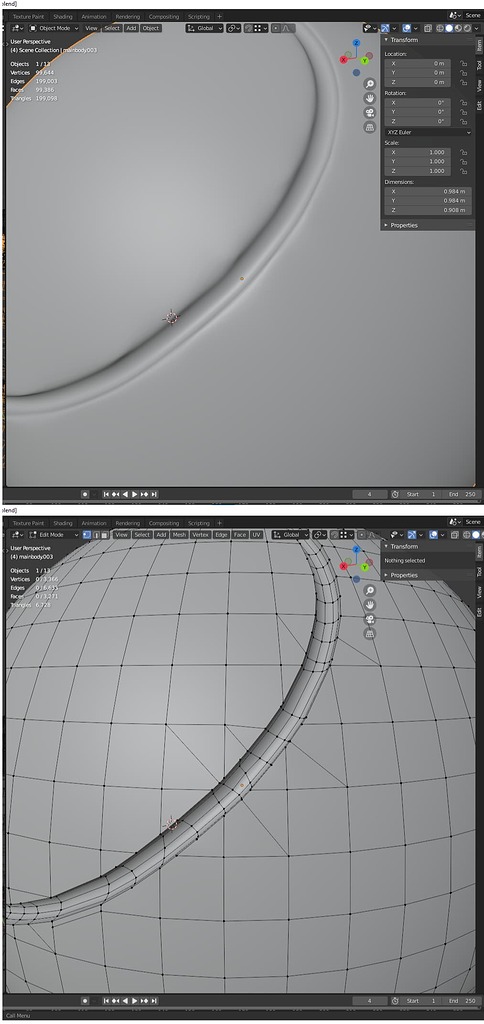
Task: Play animation in the lower window timeline
Action: 135,1000
